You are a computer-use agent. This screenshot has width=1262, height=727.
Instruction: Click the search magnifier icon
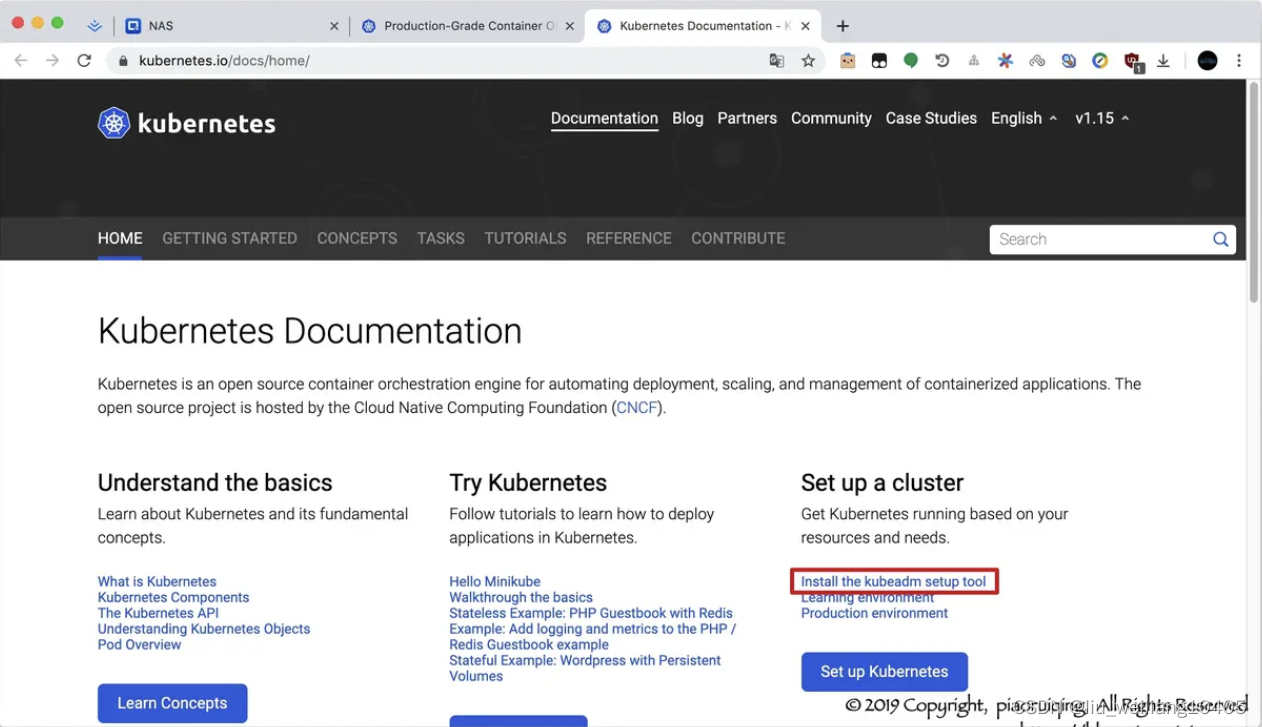[x=1220, y=239]
